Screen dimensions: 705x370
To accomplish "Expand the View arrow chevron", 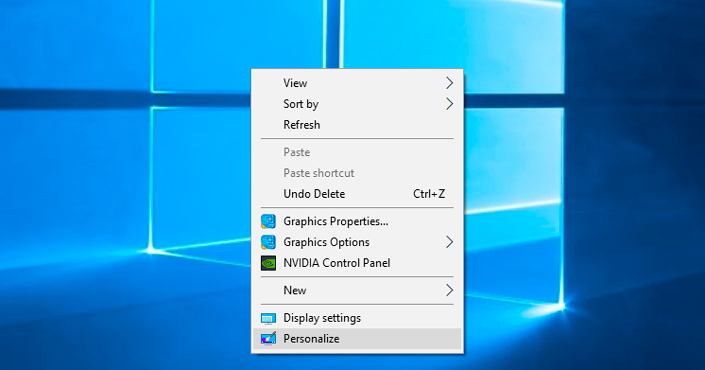I will coord(449,83).
